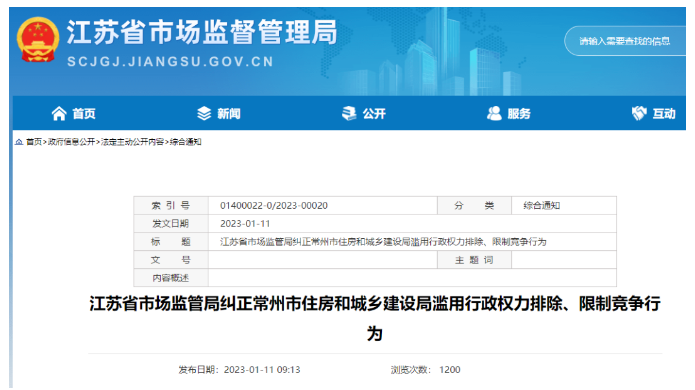The width and height of the screenshot is (695, 390).
Task: Click the stacked layers icon beside 新闻
Action: [204, 113]
